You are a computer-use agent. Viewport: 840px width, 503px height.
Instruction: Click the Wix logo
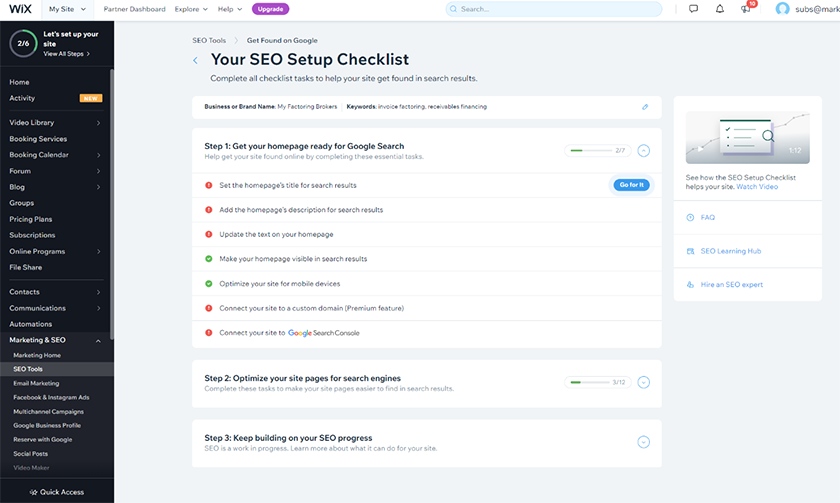point(20,9)
